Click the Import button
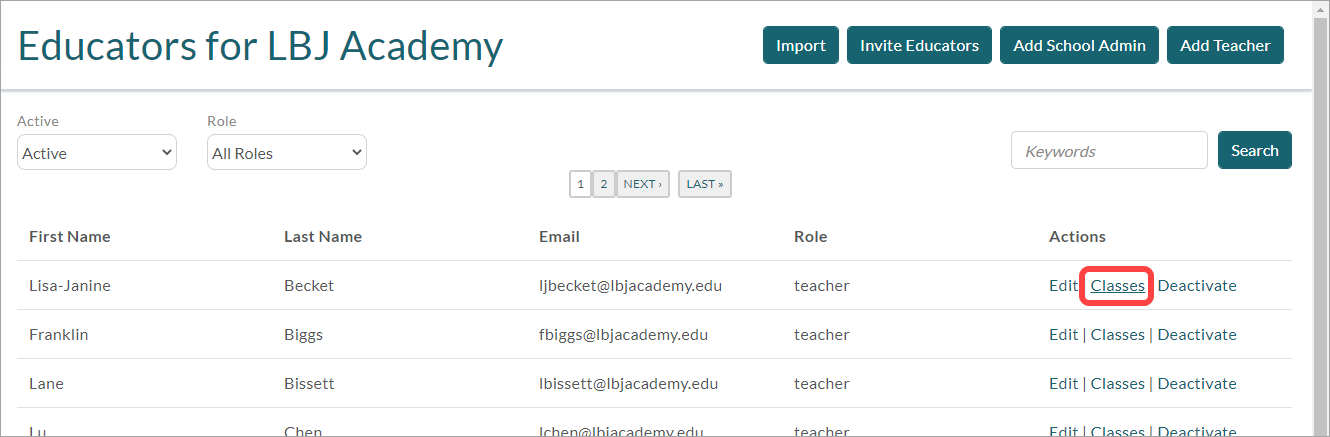 click(x=800, y=45)
